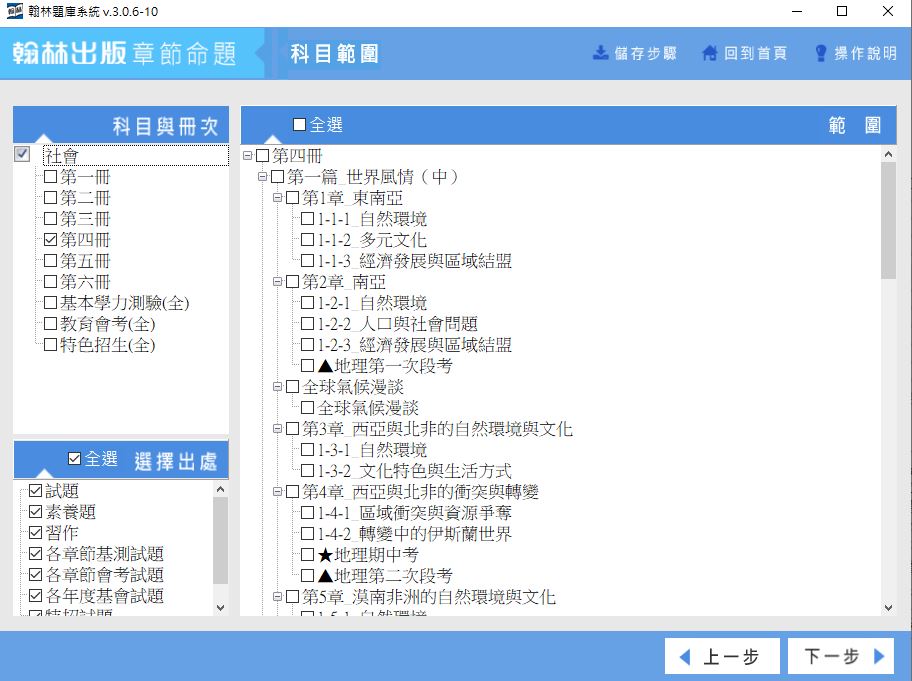Select 1-3-2_文化特色與生活方式 row

(414, 470)
